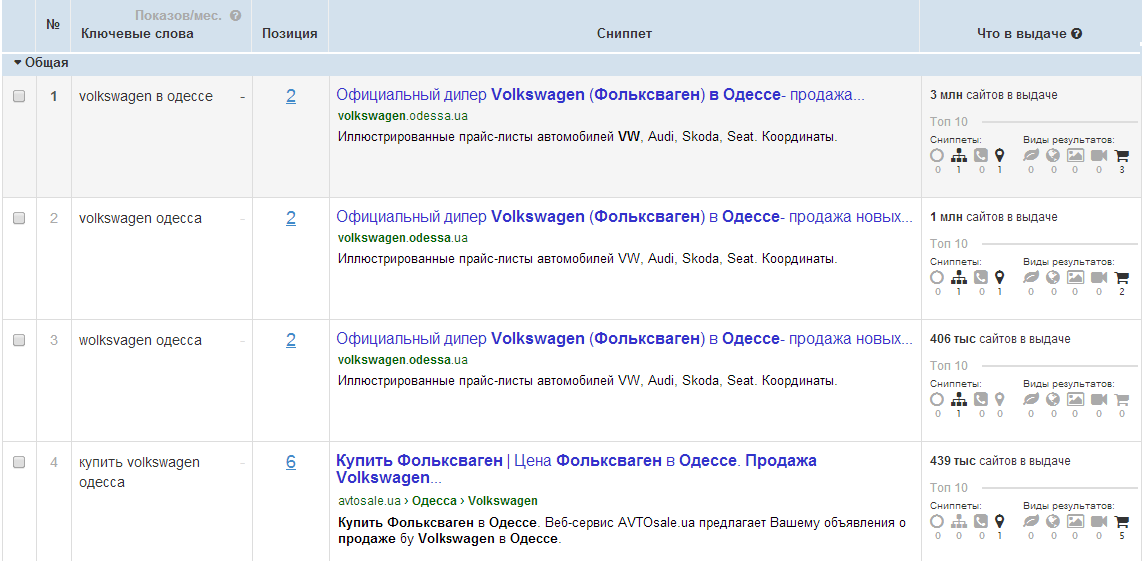
Task: Click the shopping cart icon in the 'volkswagen одесса' row
Action: coord(1121,278)
